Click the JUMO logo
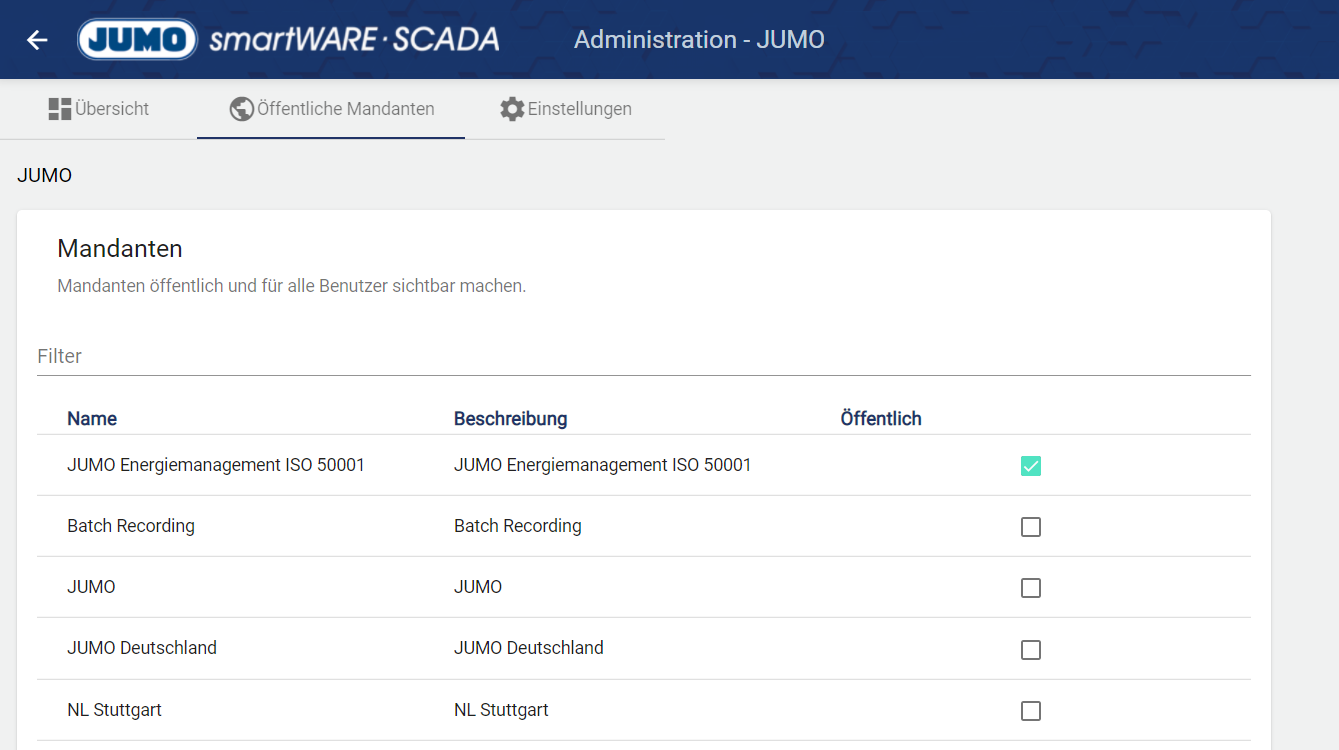Viewport: 1339px width, 750px height. 137,40
